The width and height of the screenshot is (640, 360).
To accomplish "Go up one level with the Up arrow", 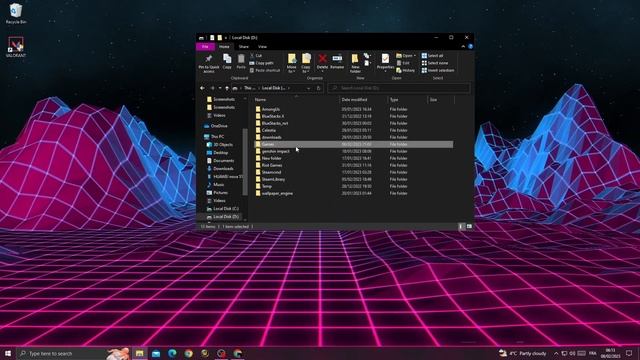I will (x=227, y=88).
